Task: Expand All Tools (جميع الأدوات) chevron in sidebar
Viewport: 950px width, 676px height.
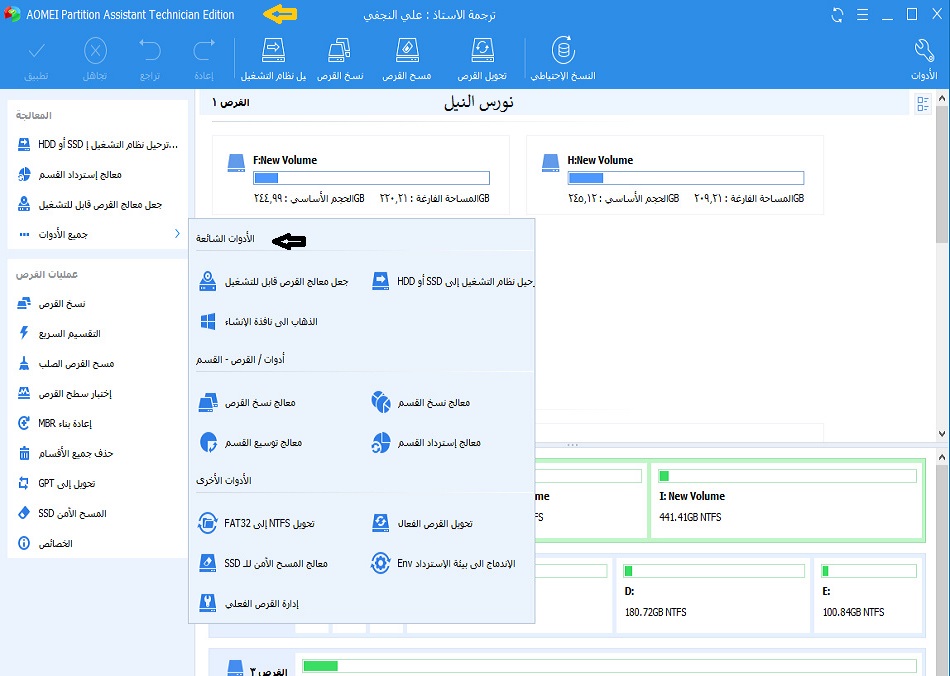Action: tap(177, 234)
